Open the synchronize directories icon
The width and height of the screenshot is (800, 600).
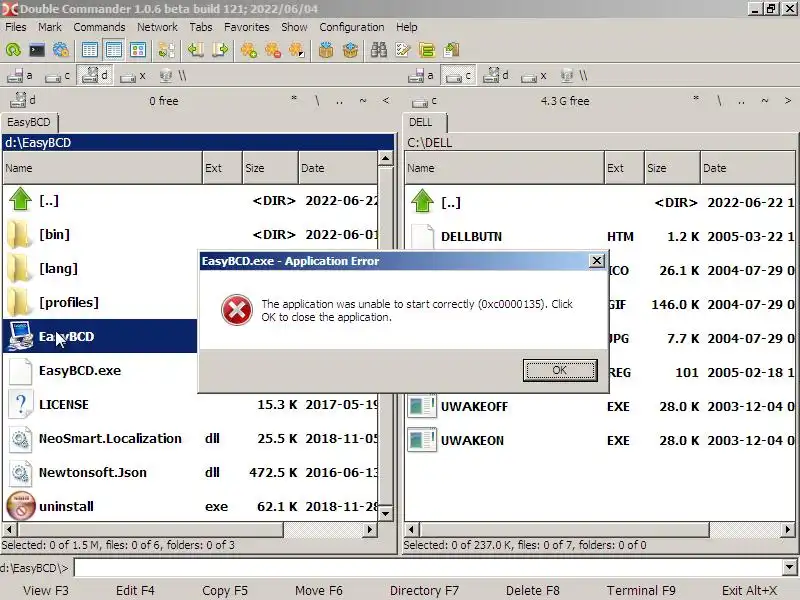pos(427,50)
